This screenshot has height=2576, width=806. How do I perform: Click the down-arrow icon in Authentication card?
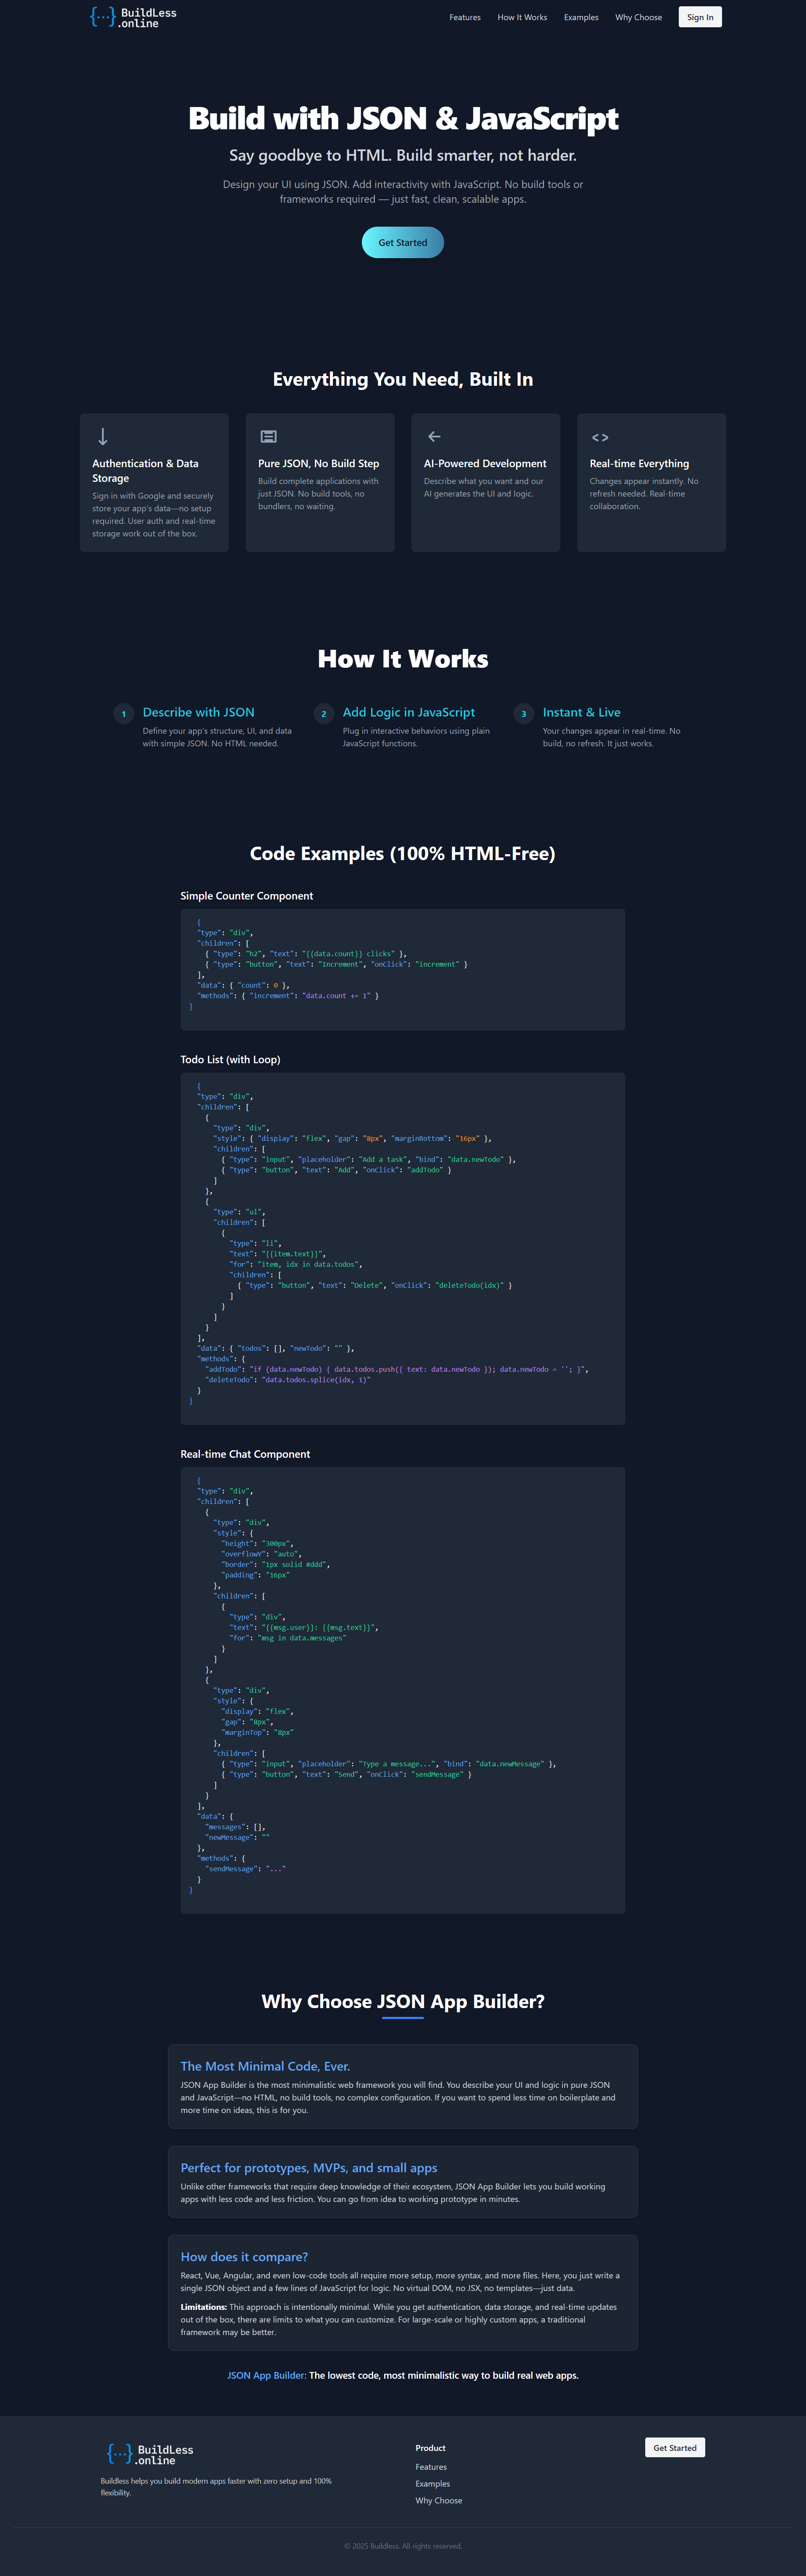102,437
